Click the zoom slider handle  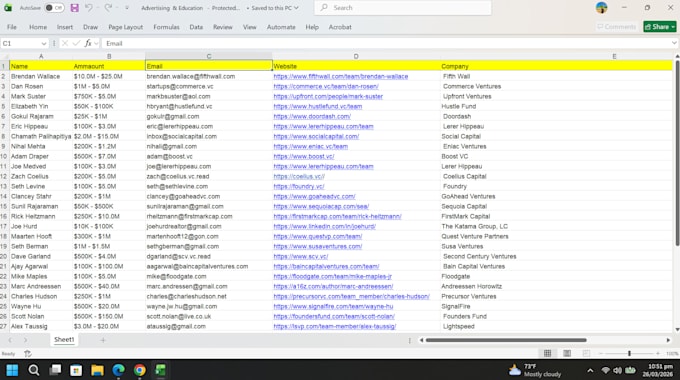(x=629, y=354)
